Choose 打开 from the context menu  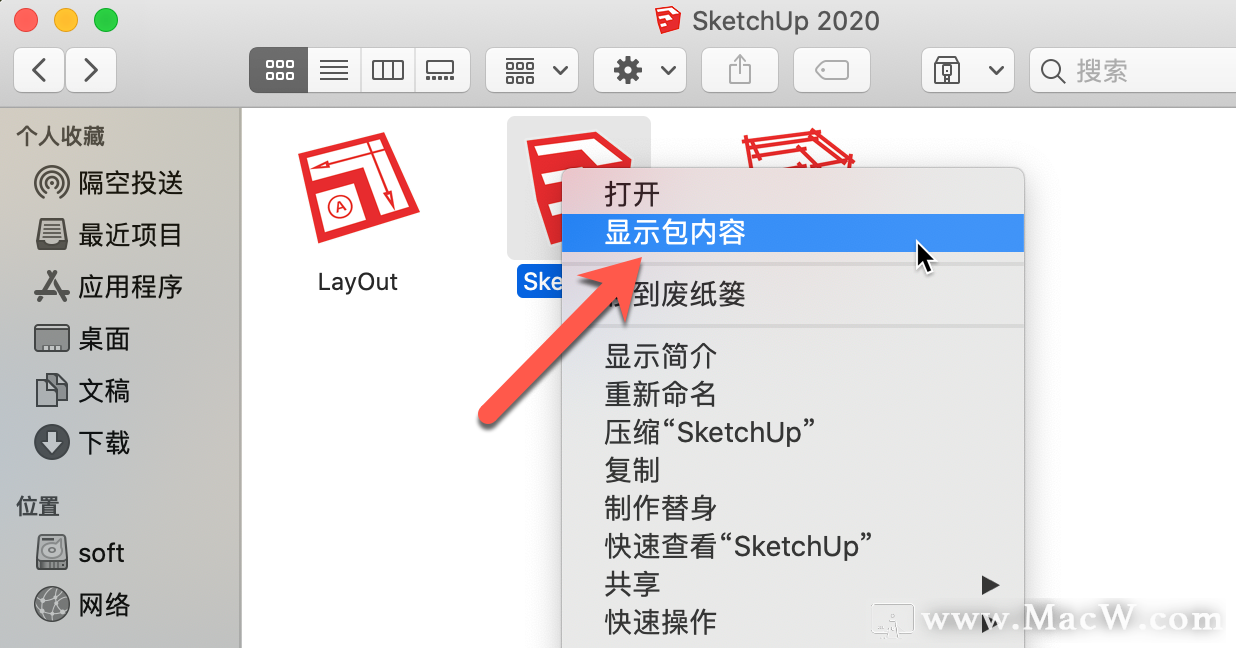coord(793,193)
